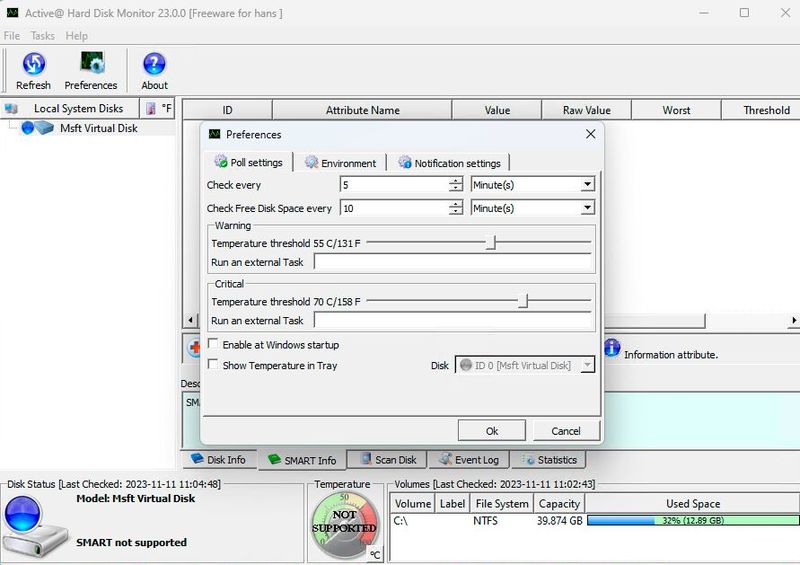Image resolution: width=800 pixels, height=565 pixels.
Task: Click the Used Space column header
Action: [693, 503]
